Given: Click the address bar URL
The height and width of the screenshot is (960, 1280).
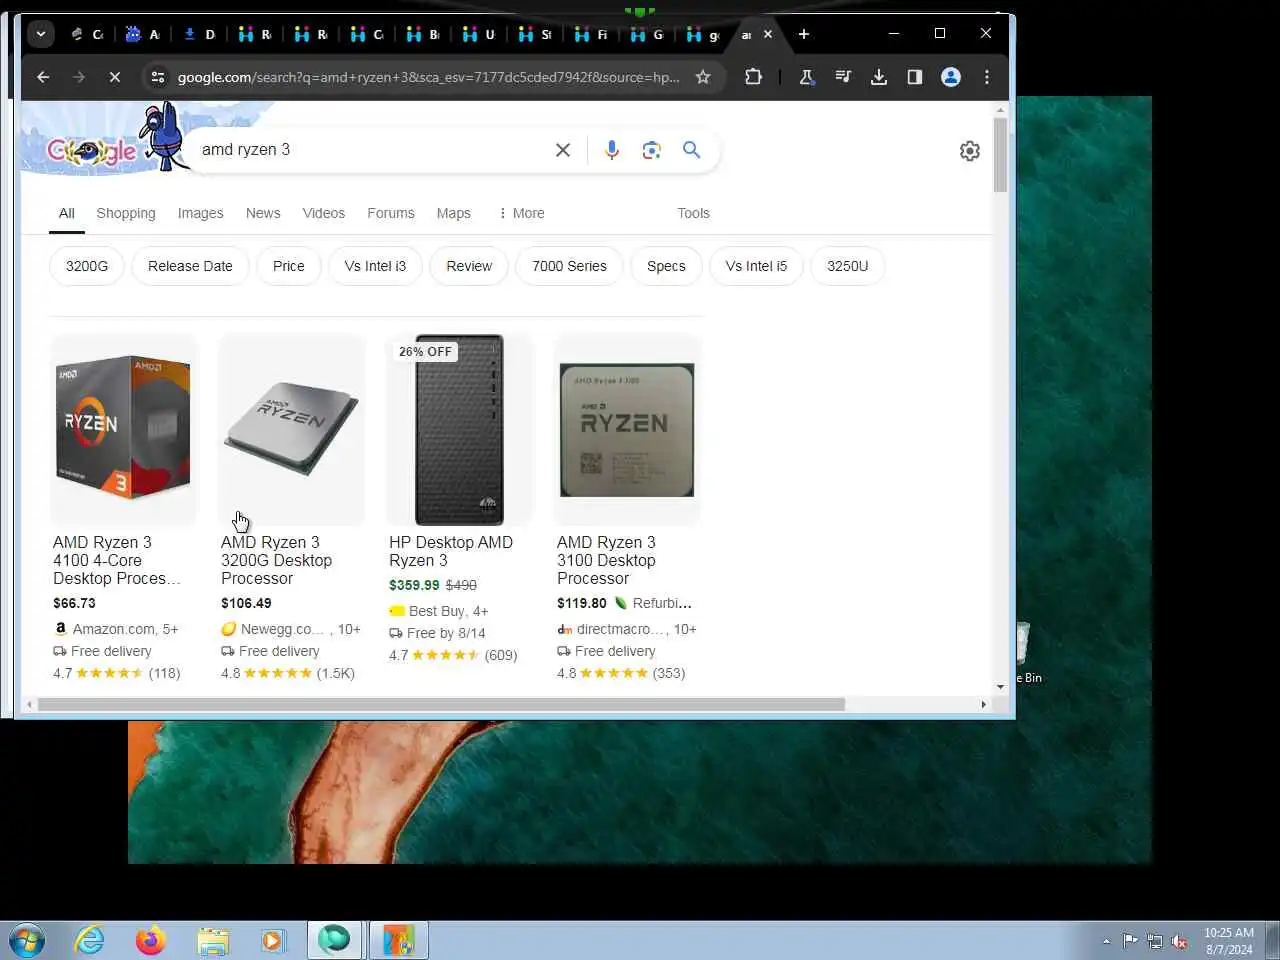Looking at the screenshot, I should click(428, 77).
